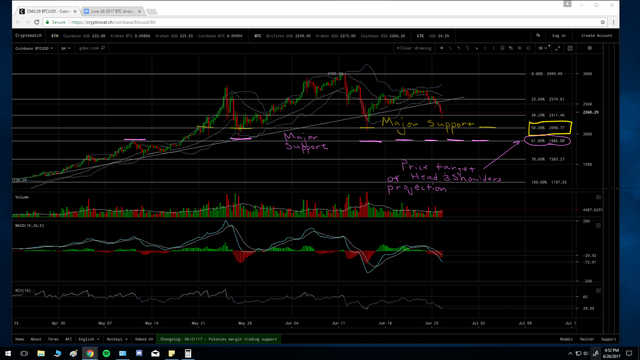This screenshot has height=360, width=640.
Task: Open Sticky Notes from the taskbar
Action: coord(171,353)
